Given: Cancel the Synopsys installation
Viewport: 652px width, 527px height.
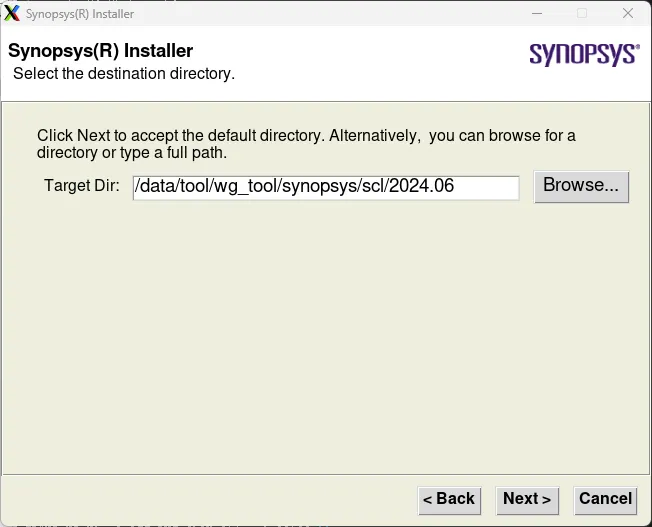Looking at the screenshot, I should [x=605, y=500].
